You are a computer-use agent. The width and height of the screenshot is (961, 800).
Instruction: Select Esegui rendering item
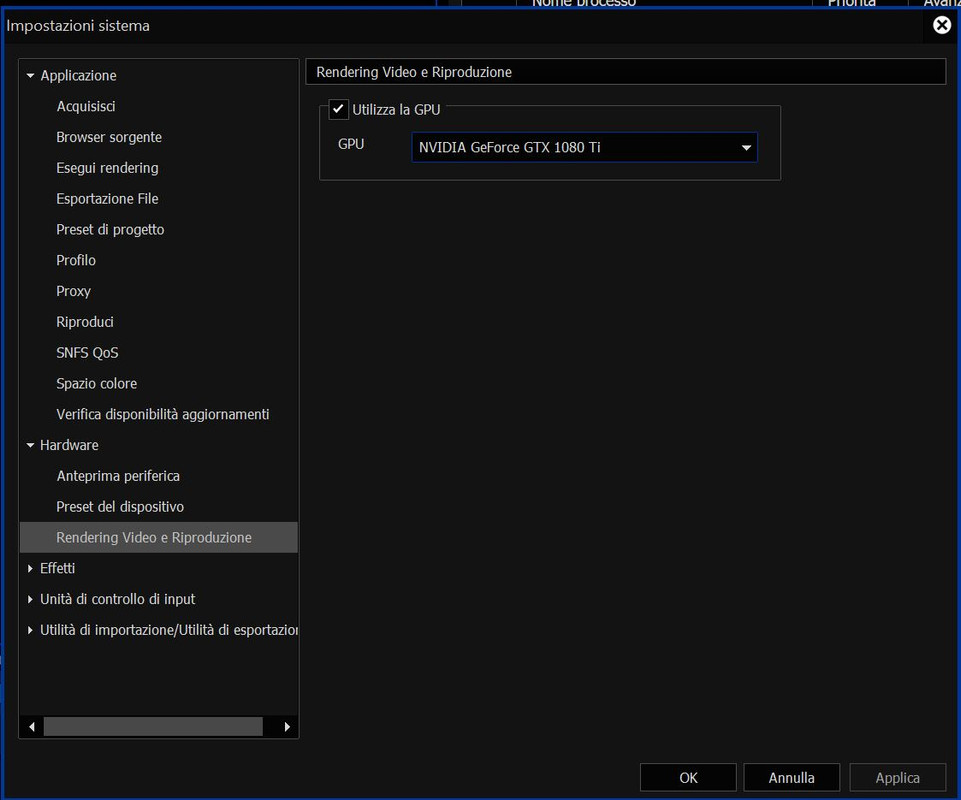click(107, 168)
